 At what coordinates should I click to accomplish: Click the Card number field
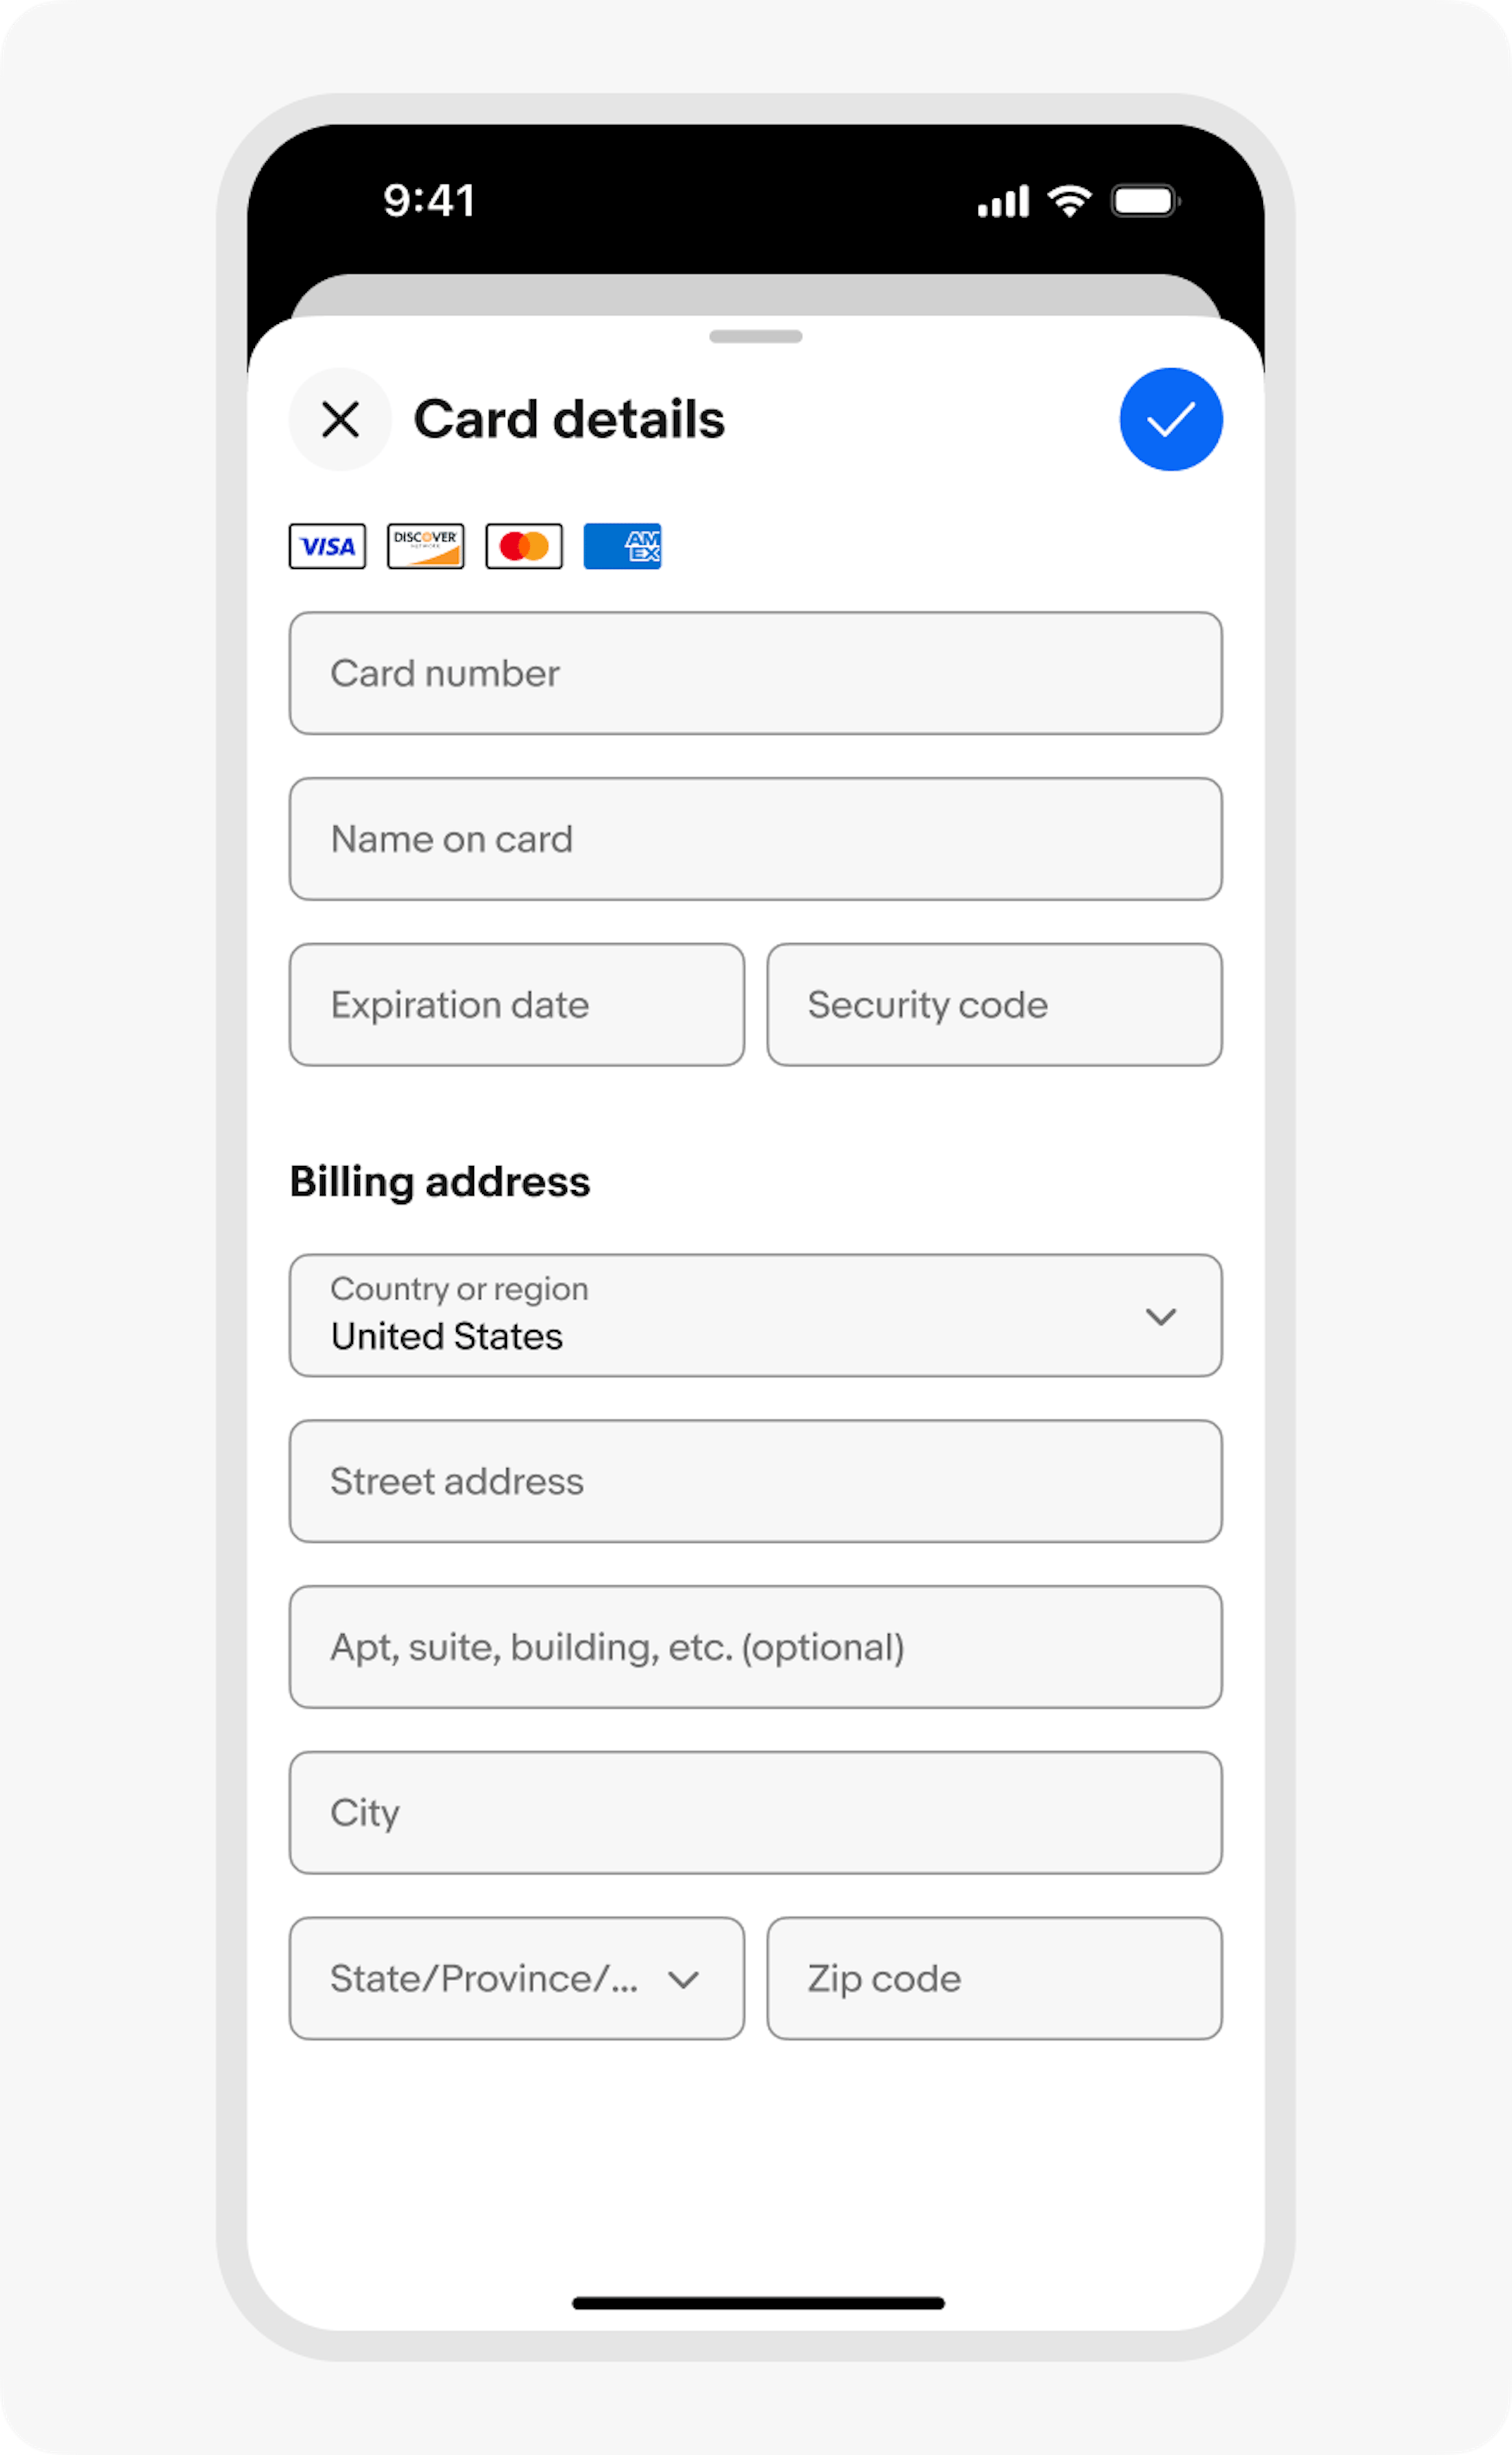(x=755, y=673)
